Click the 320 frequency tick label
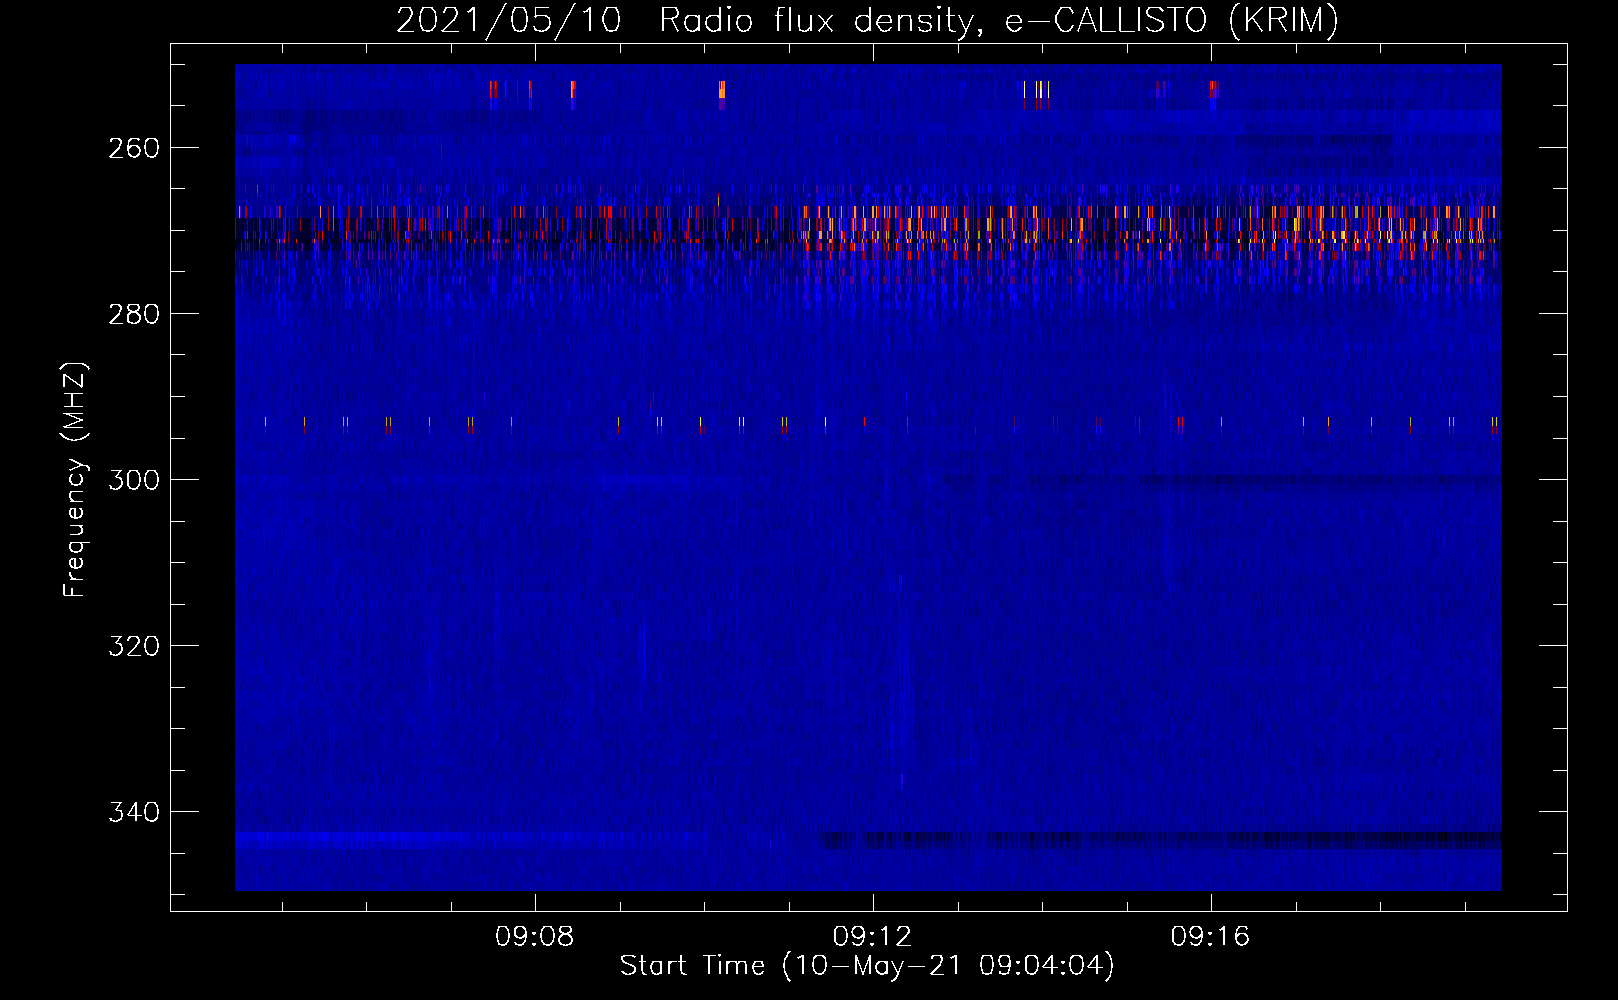1618x1000 pixels. 134,646
